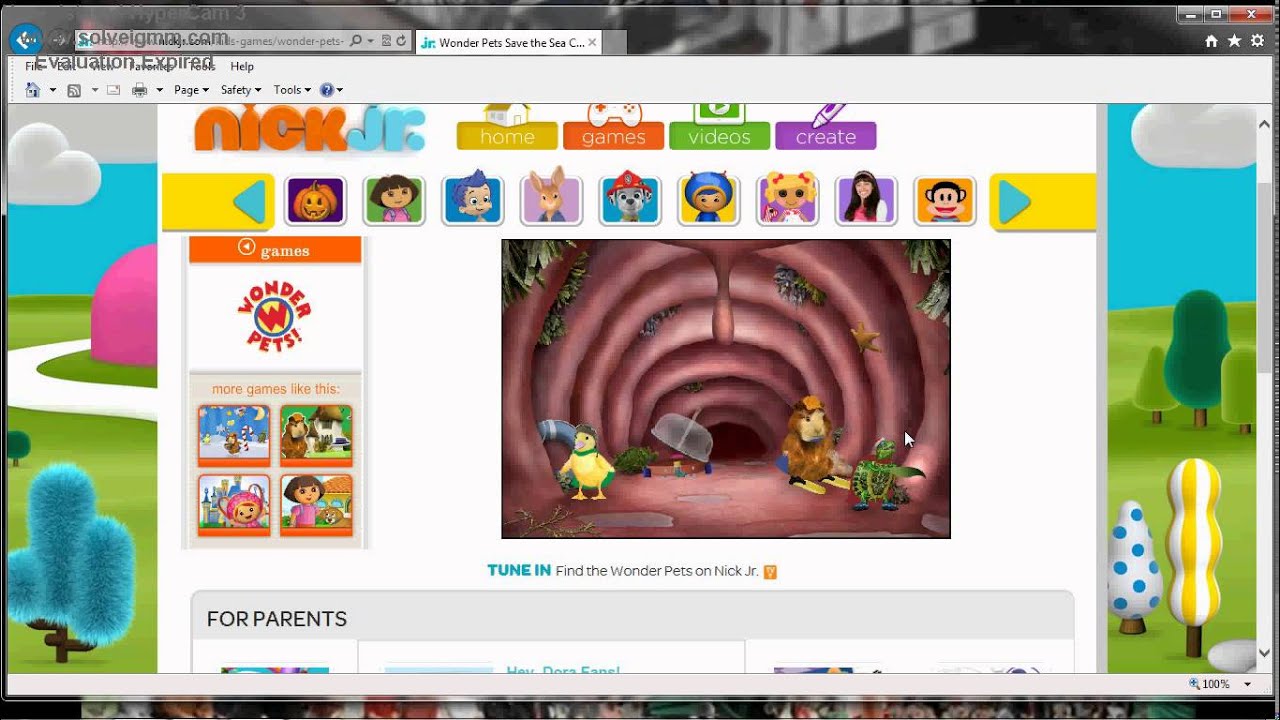This screenshot has width=1280, height=720.
Task: Open the settings gear icon top right
Action: (1258, 41)
